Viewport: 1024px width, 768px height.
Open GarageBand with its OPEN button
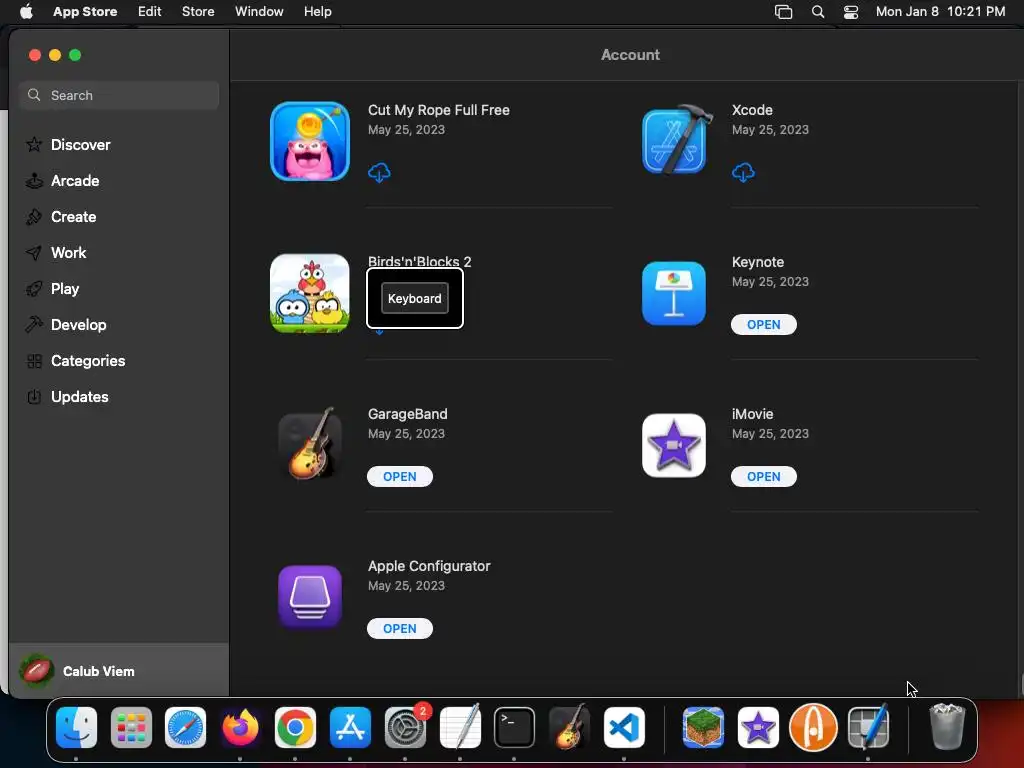400,477
